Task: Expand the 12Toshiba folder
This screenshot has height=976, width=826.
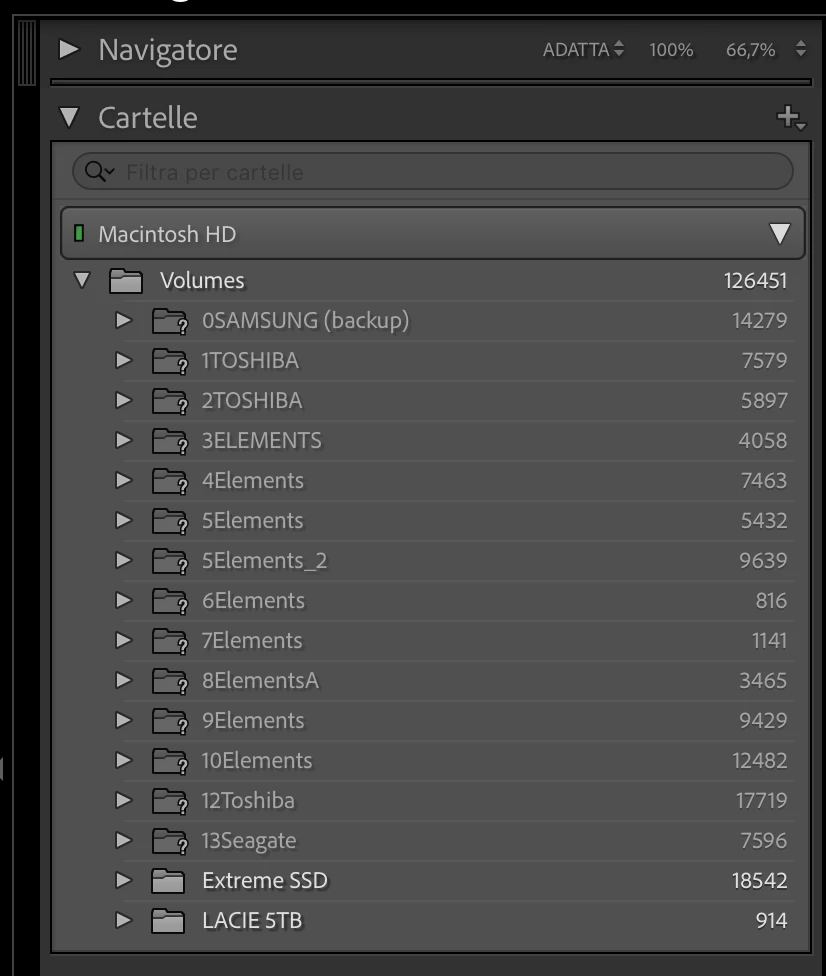Action: 124,800
